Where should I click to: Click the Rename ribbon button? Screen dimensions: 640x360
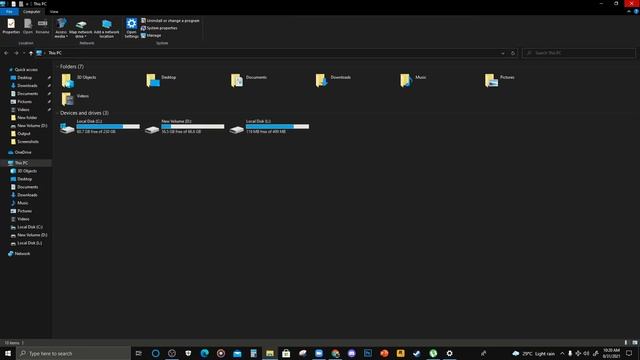tap(42, 27)
